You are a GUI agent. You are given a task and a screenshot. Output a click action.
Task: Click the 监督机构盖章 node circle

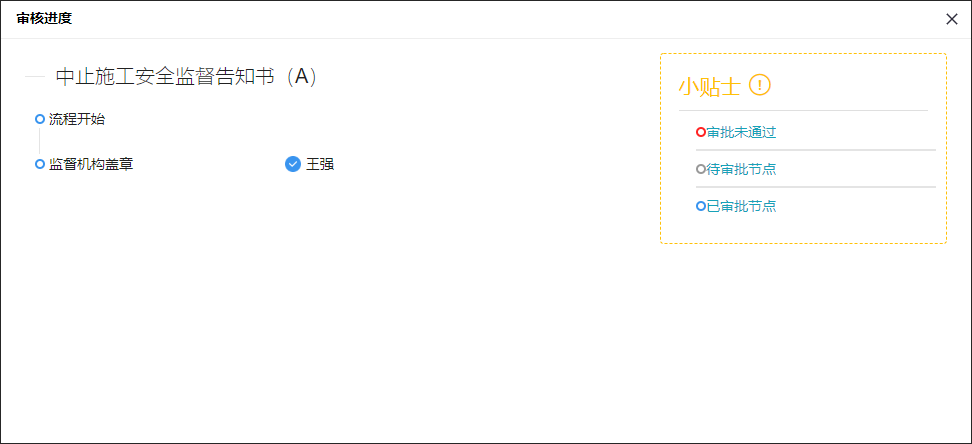pos(40,164)
